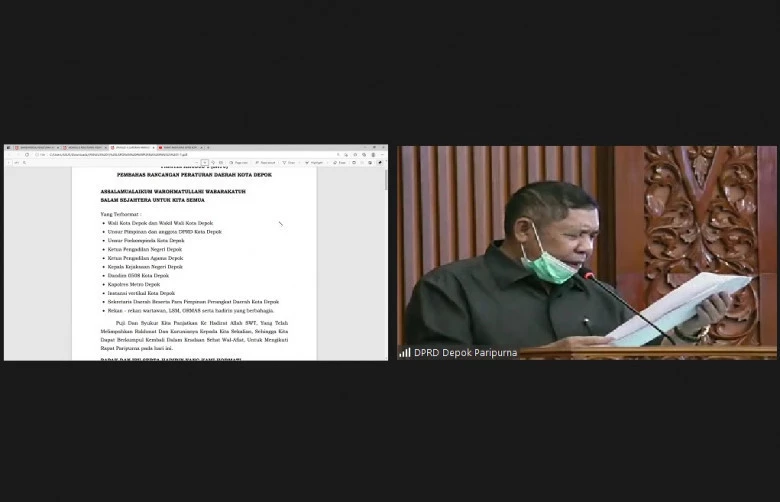Click 'Dandim 0508 Kota Depok' bullet
The width and height of the screenshot is (780, 502).
point(138,276)
